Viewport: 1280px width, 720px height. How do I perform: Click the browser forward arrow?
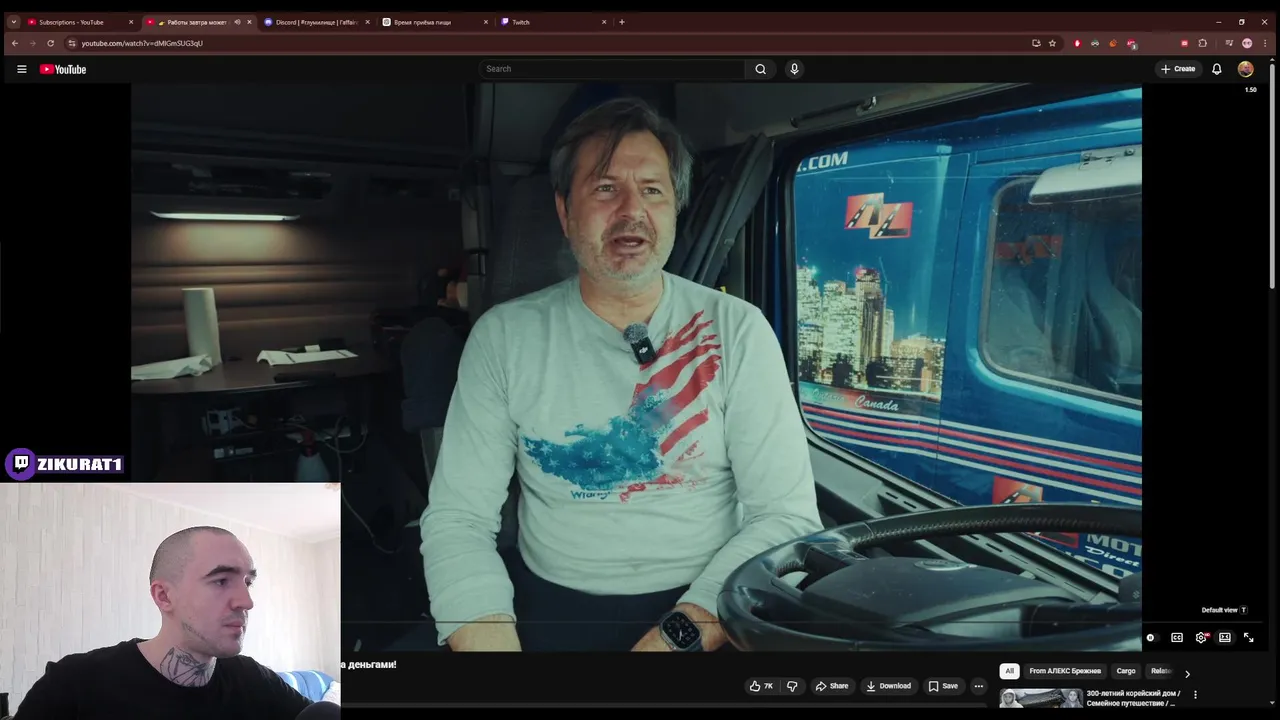[x=32, y=43]
